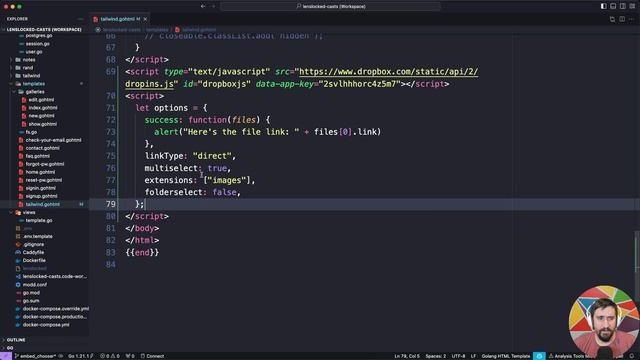The image size is (640, 360).
Task: Click Go 1.21.1 version in status bar
Action: 80,356
